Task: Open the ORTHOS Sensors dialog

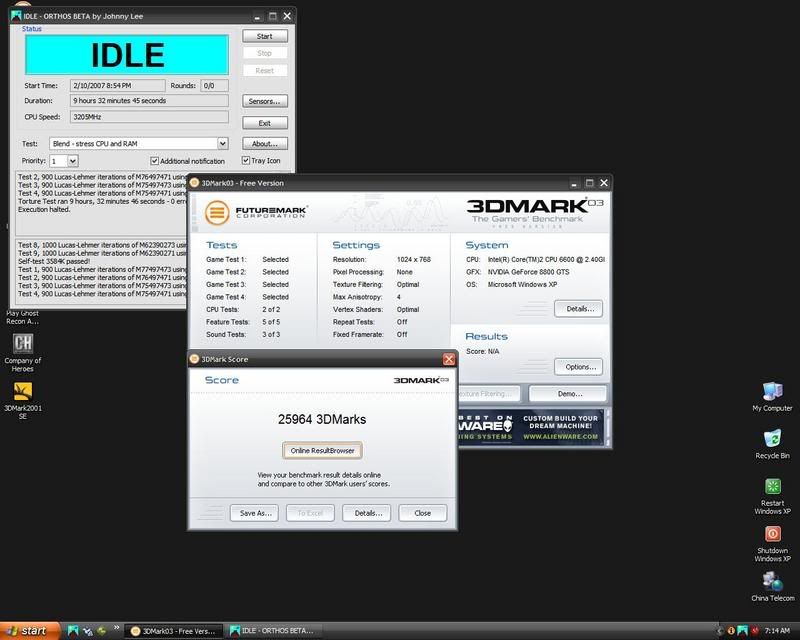Action: (264, 101)
